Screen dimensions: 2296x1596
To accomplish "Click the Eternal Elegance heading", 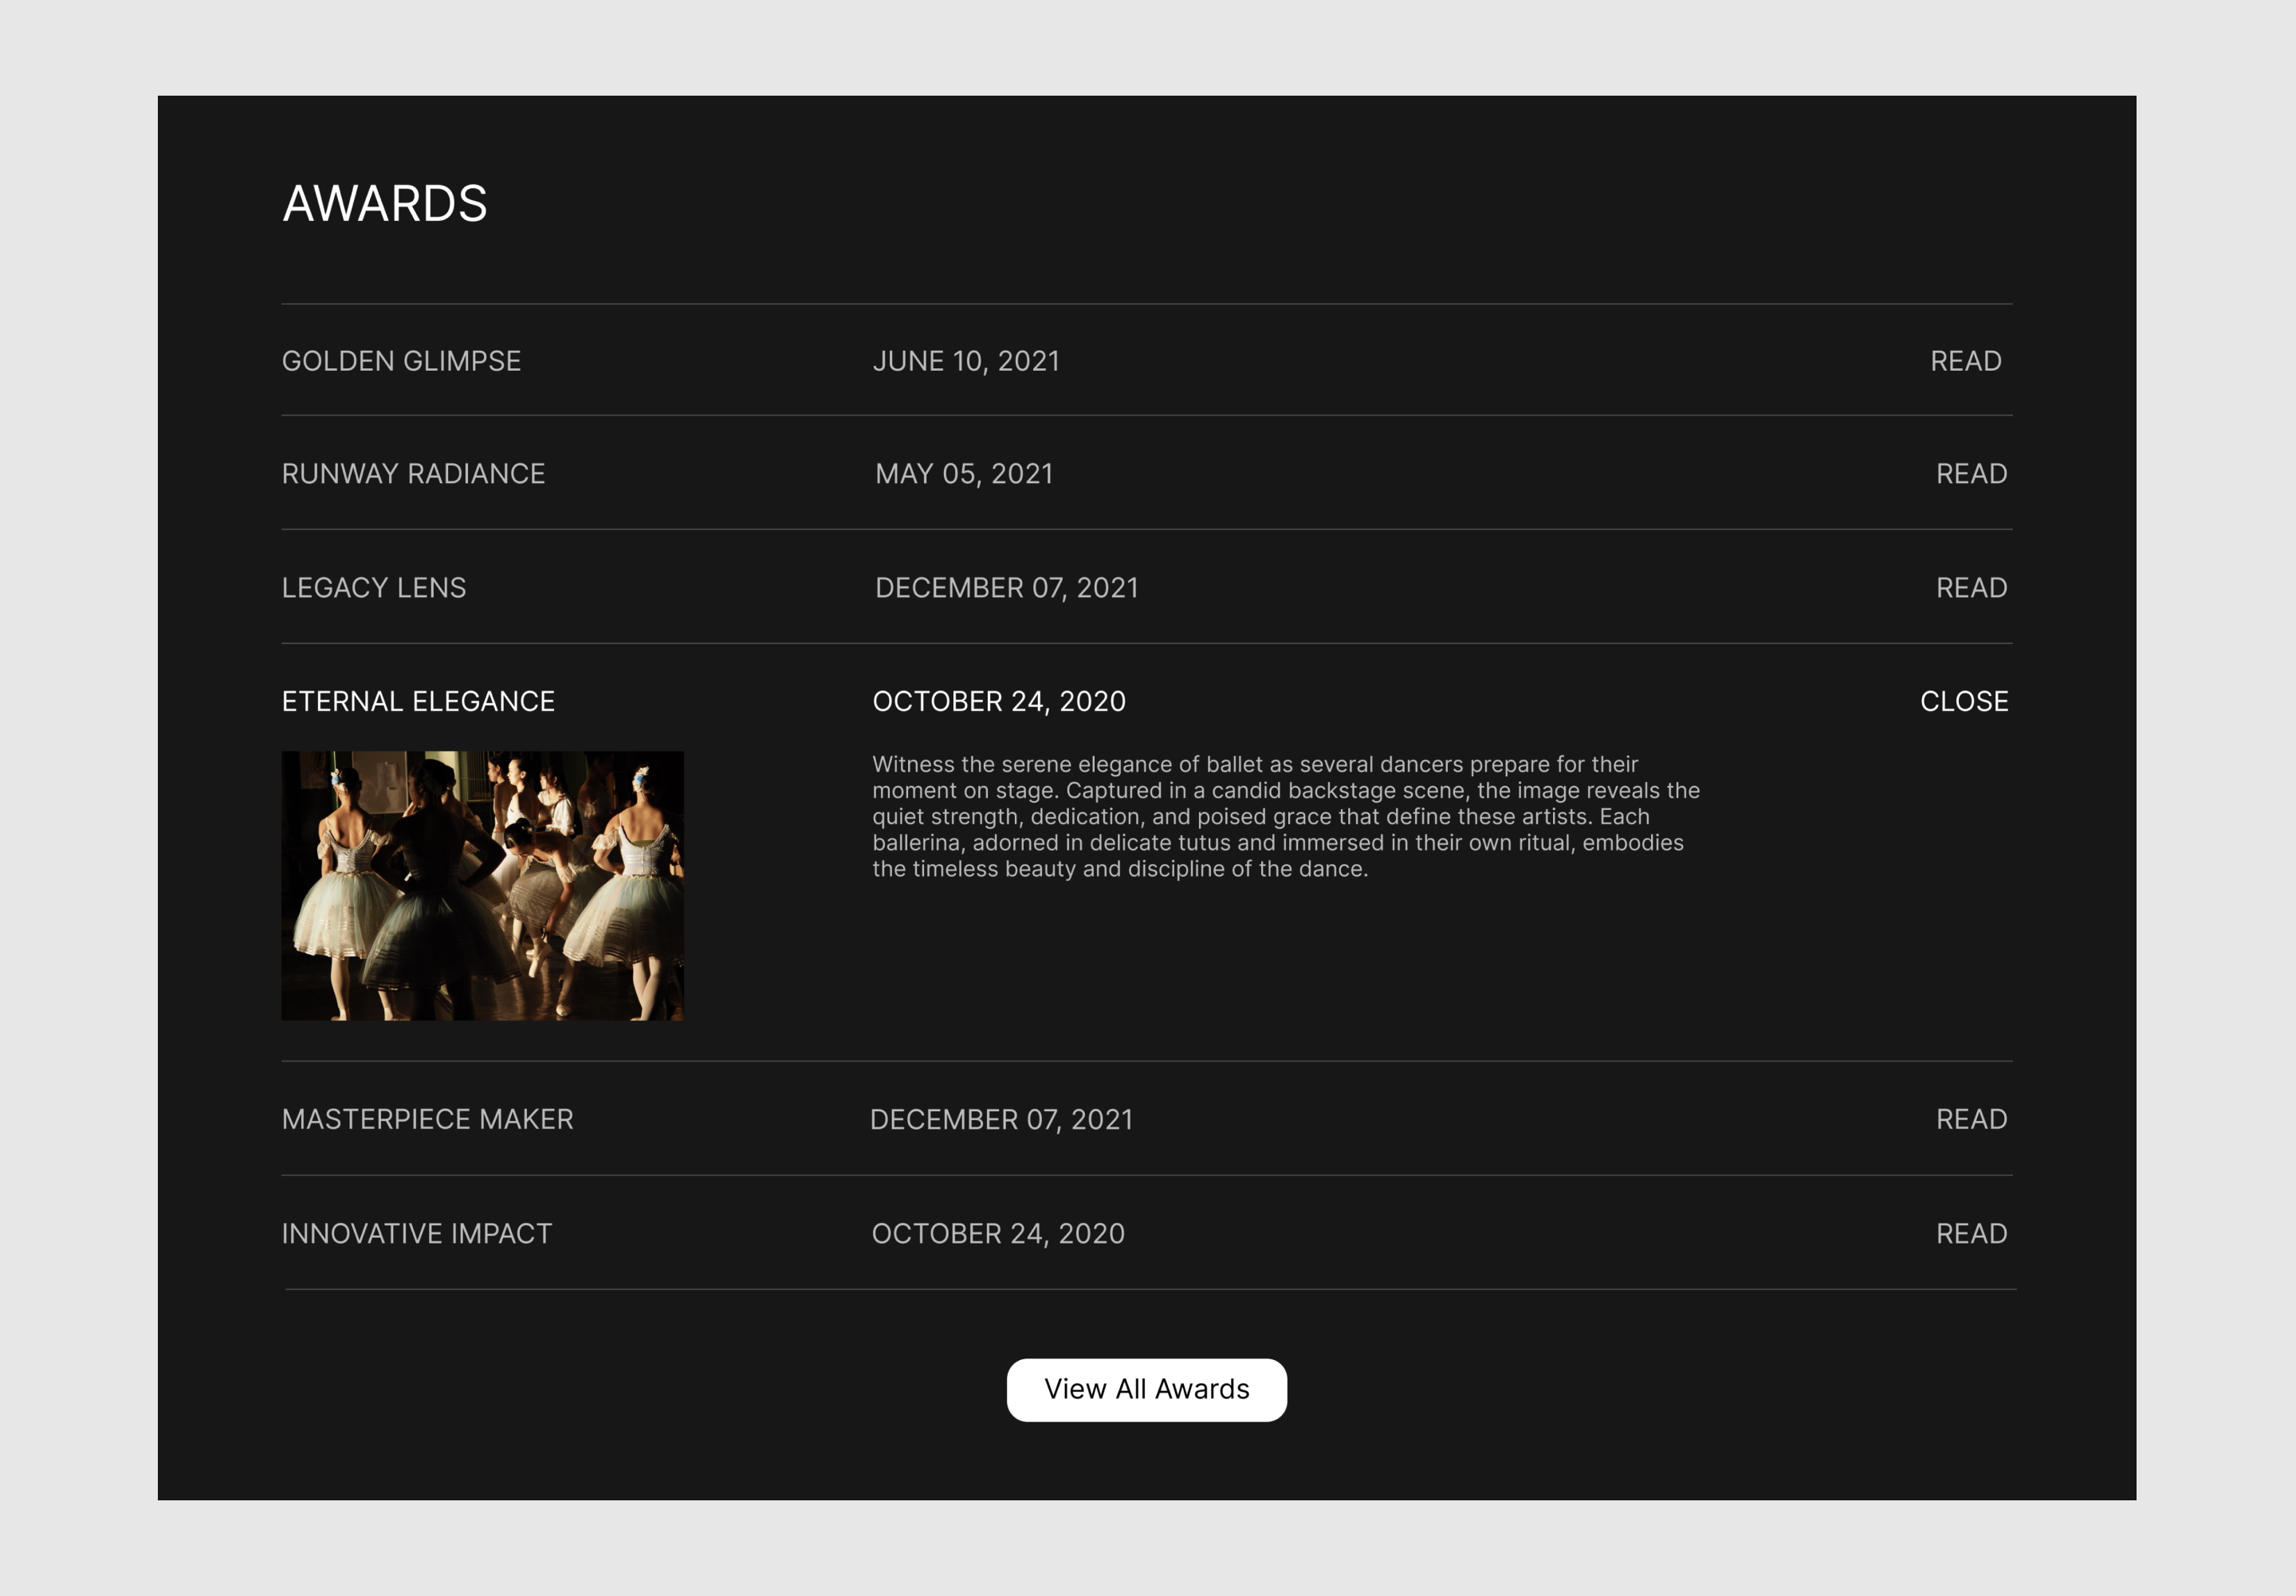I will pos(418,702).
